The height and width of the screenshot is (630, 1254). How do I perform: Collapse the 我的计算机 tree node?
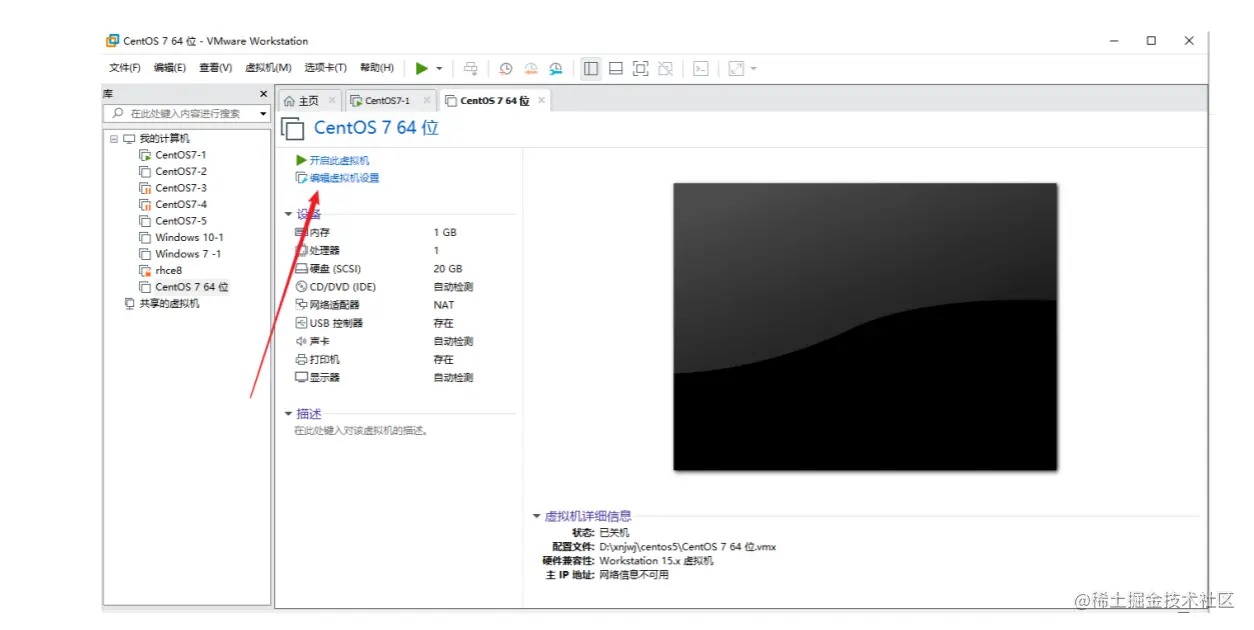114,139
